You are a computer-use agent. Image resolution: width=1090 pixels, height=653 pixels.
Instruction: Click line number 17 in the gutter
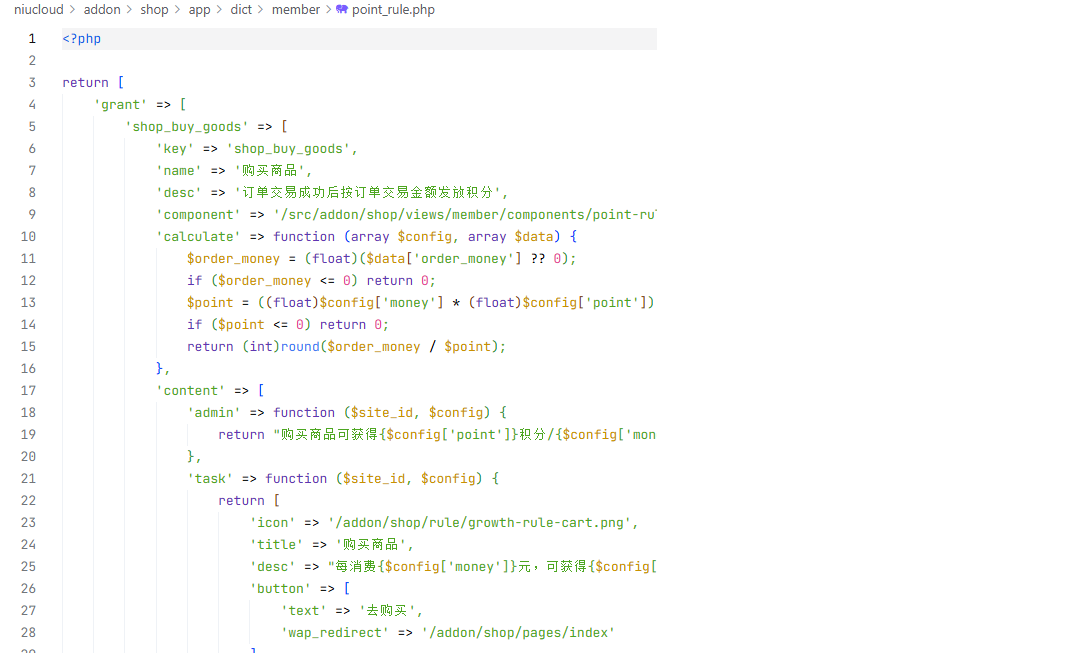28,391
